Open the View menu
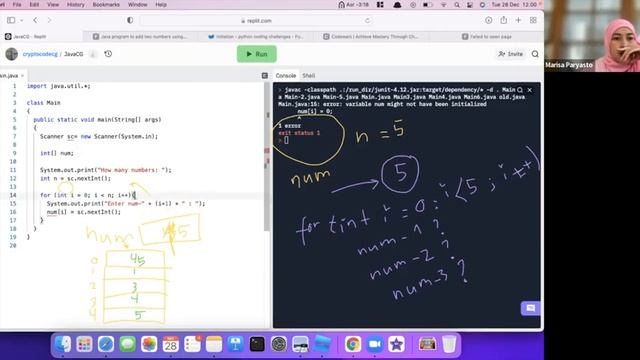This screenshot has height=360, width=640. 53,4
